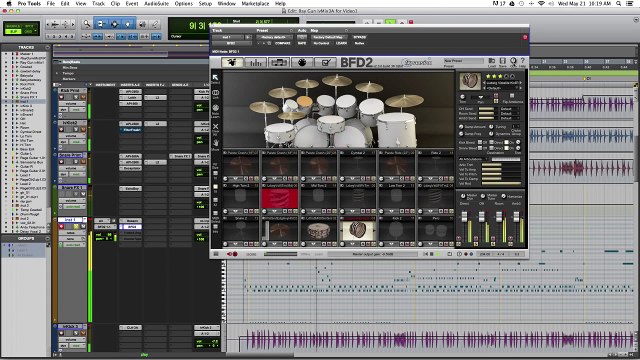The height and width of the screenshot is (360, 640).
Task: Click the Master output gain display field
Action: point(373,254)
